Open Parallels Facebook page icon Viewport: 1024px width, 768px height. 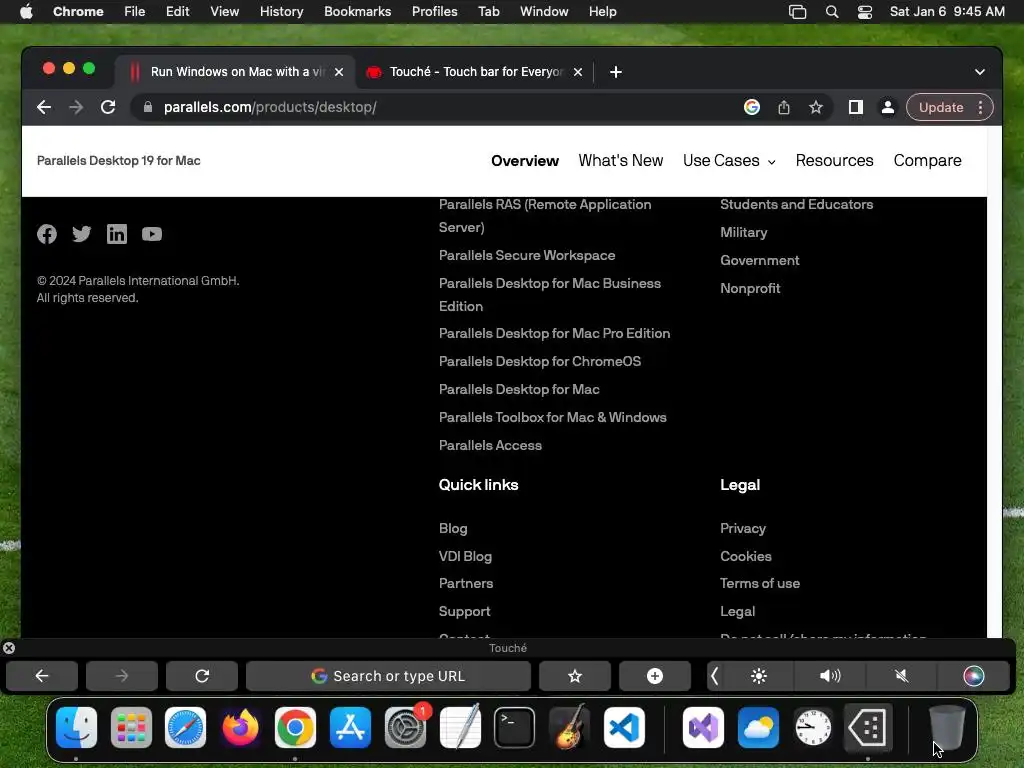(46, 234)
